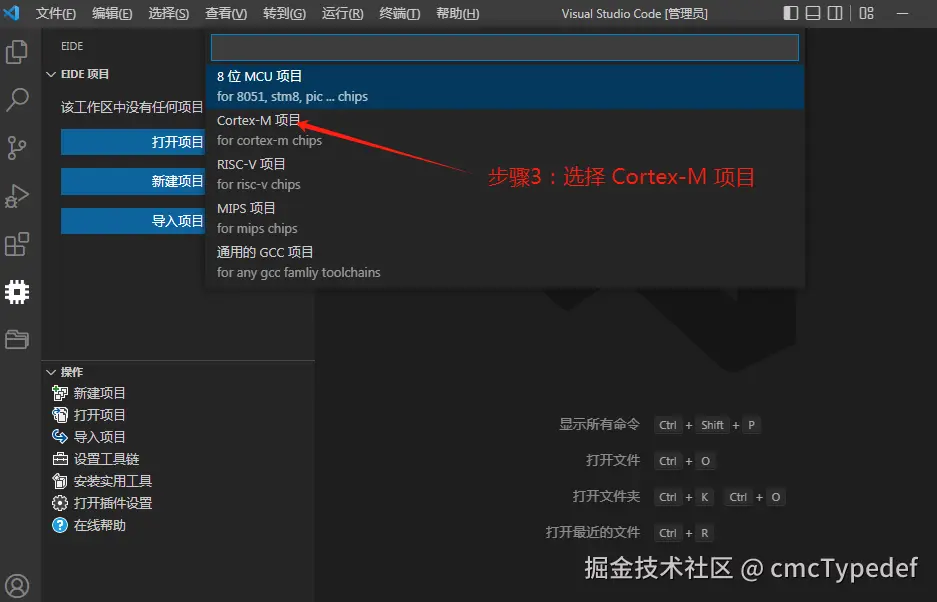Click the toolchain setup briefcase icon
Viewport: 937px width, 602px height.
click(x=60, y=459)
